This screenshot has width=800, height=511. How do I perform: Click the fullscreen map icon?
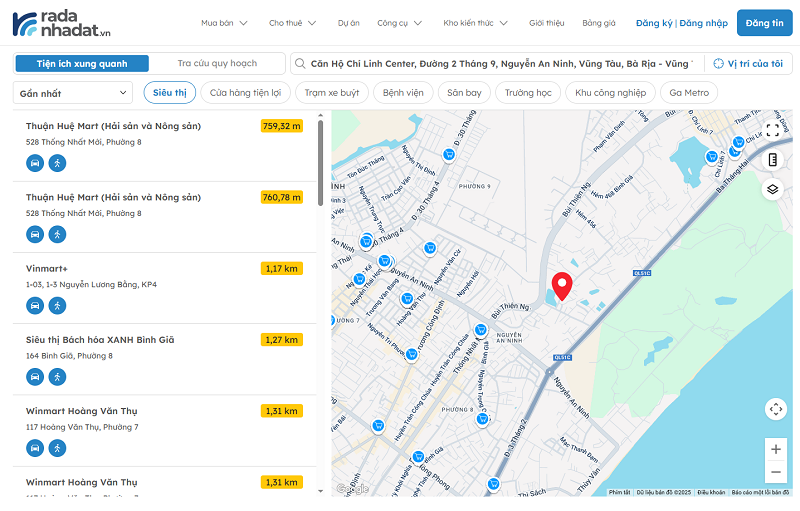tap(773, 131)
